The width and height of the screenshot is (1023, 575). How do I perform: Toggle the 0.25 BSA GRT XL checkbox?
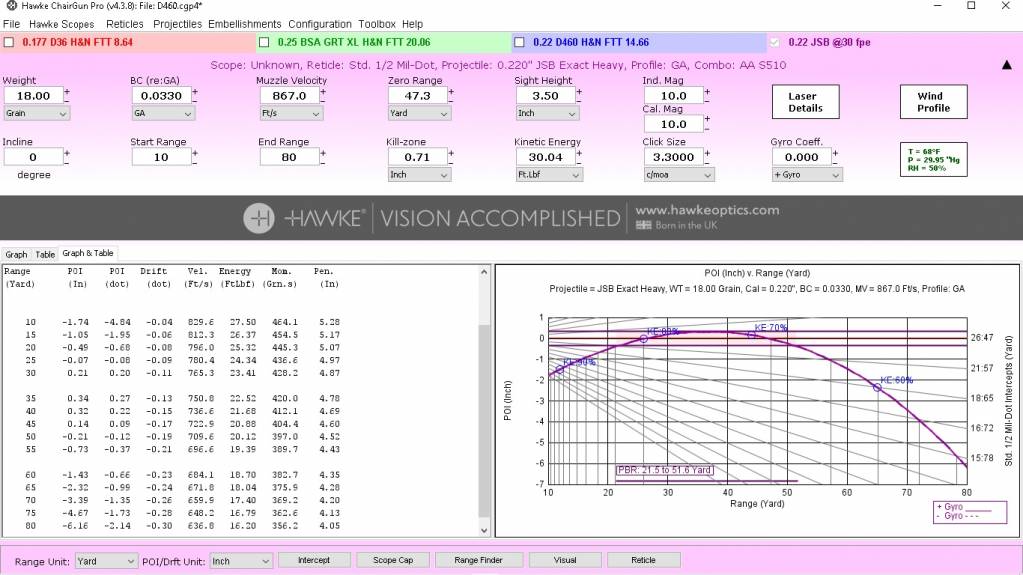(x=264, y=42)
